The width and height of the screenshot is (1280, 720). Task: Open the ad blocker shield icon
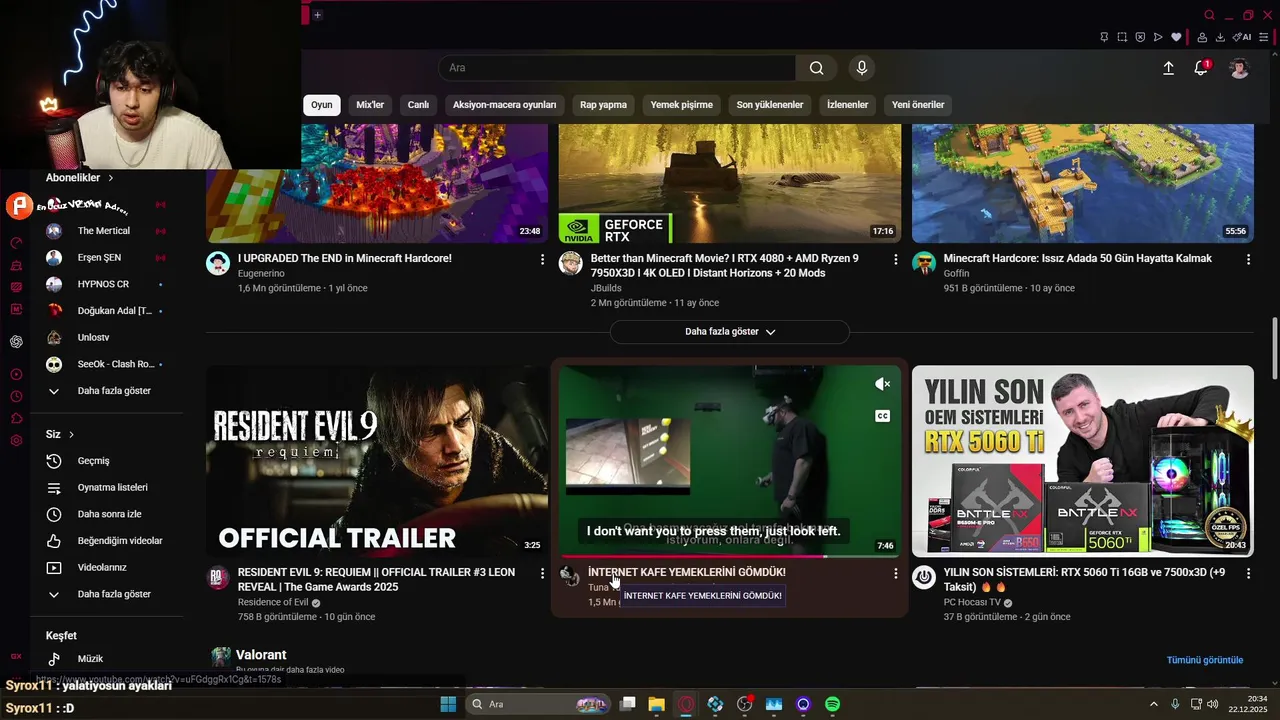(1140, 37)
